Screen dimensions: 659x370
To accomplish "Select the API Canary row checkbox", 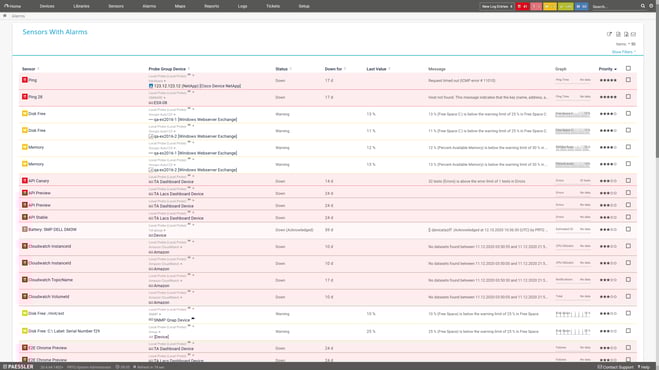I will (x=628, y=180).
